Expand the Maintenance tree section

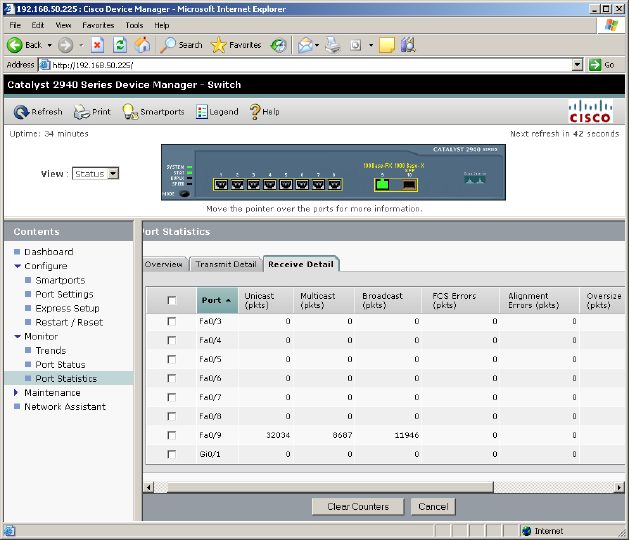[16, 392]
